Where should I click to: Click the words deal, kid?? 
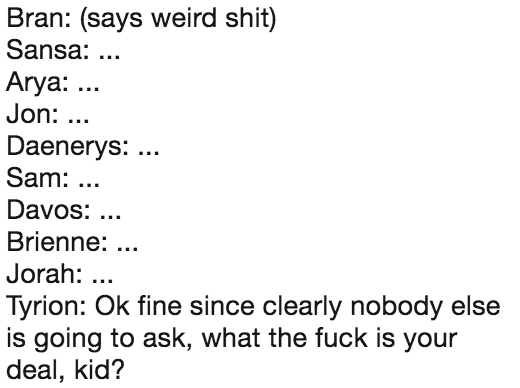point(65,370)
